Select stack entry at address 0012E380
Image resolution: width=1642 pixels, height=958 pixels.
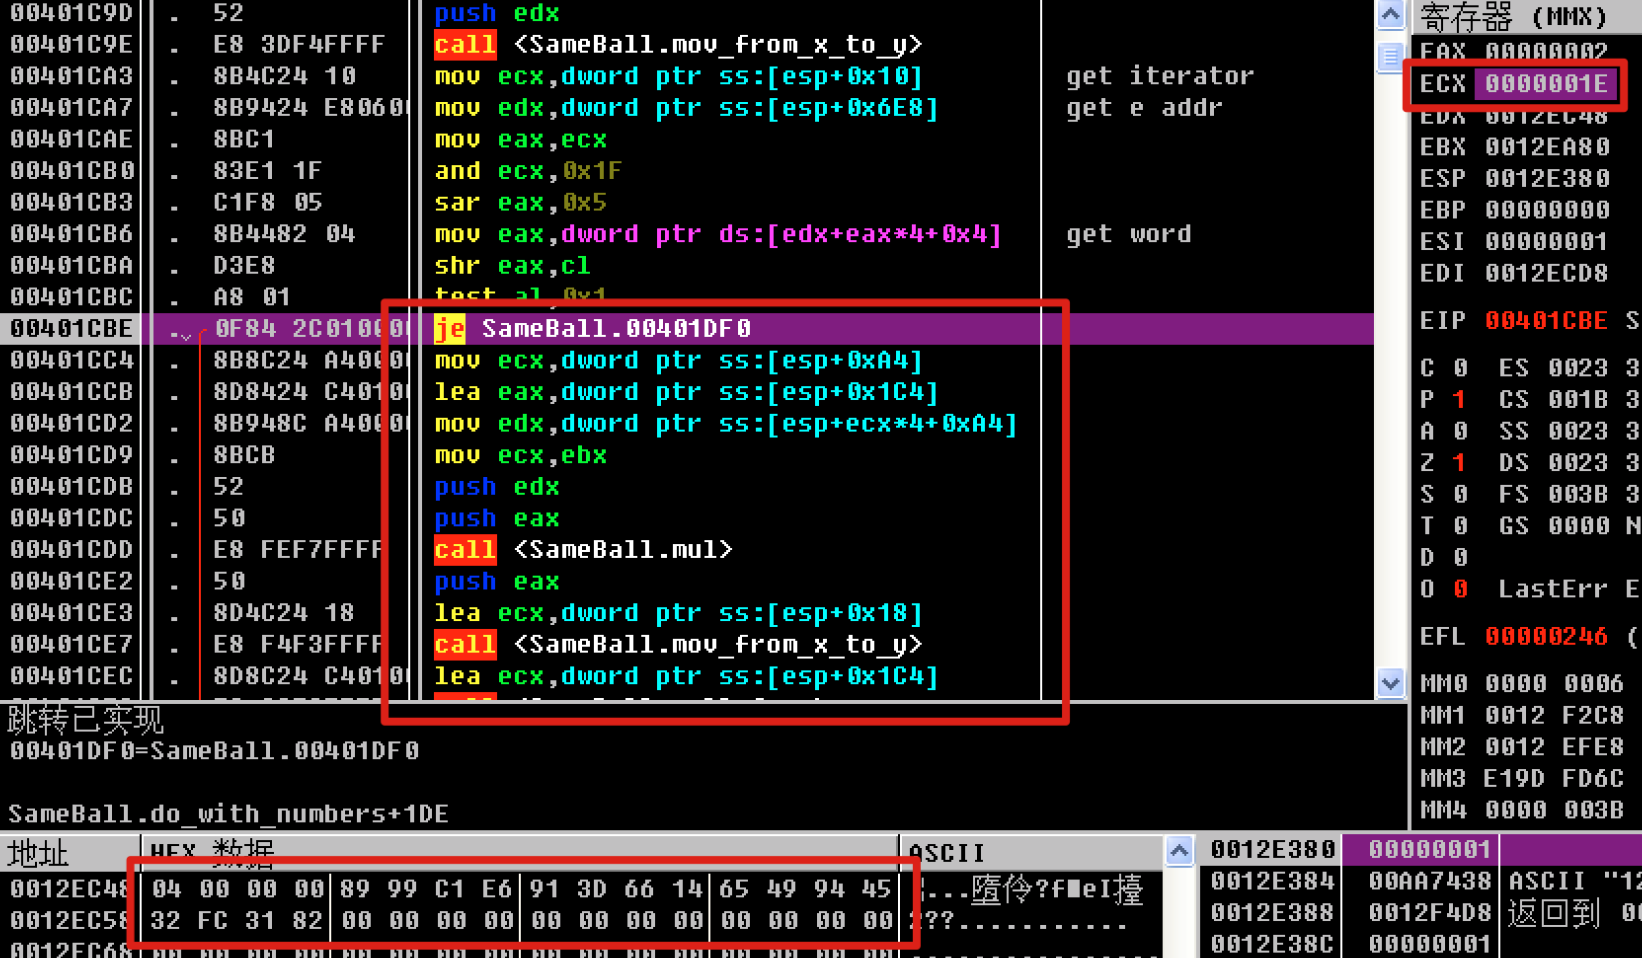pos(1272,850)
